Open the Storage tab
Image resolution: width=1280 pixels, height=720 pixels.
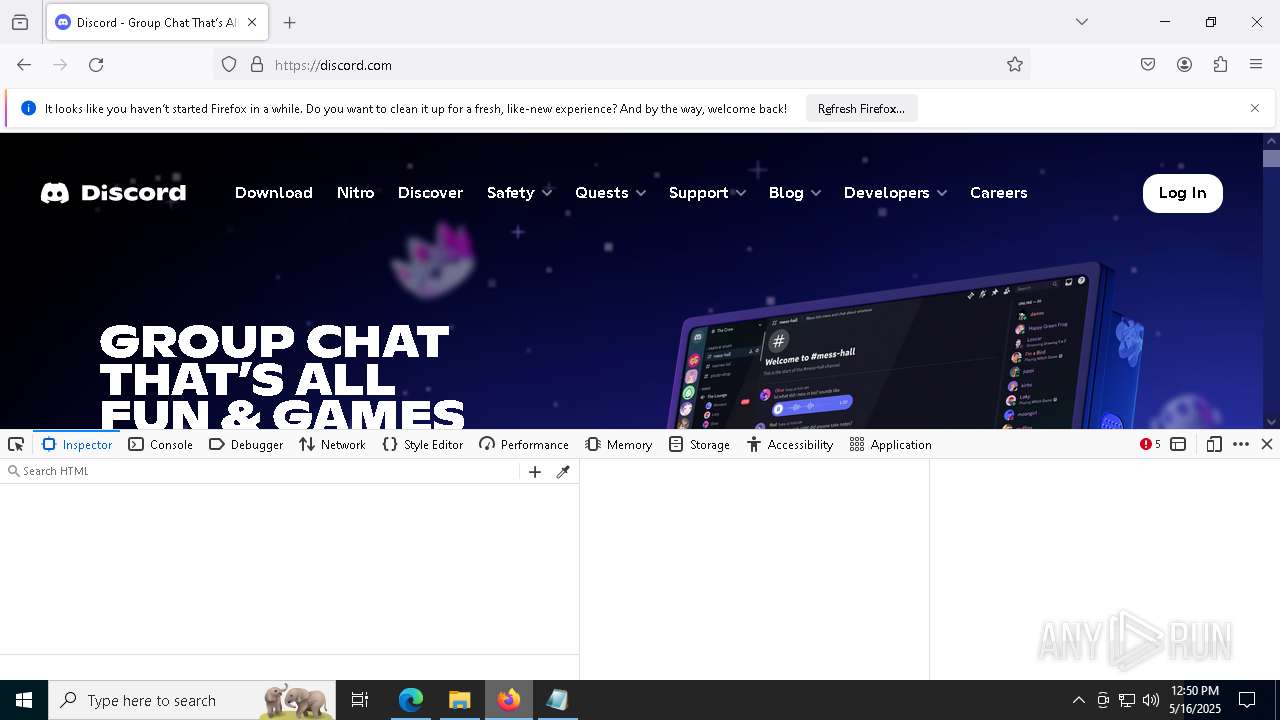point(699,445)
